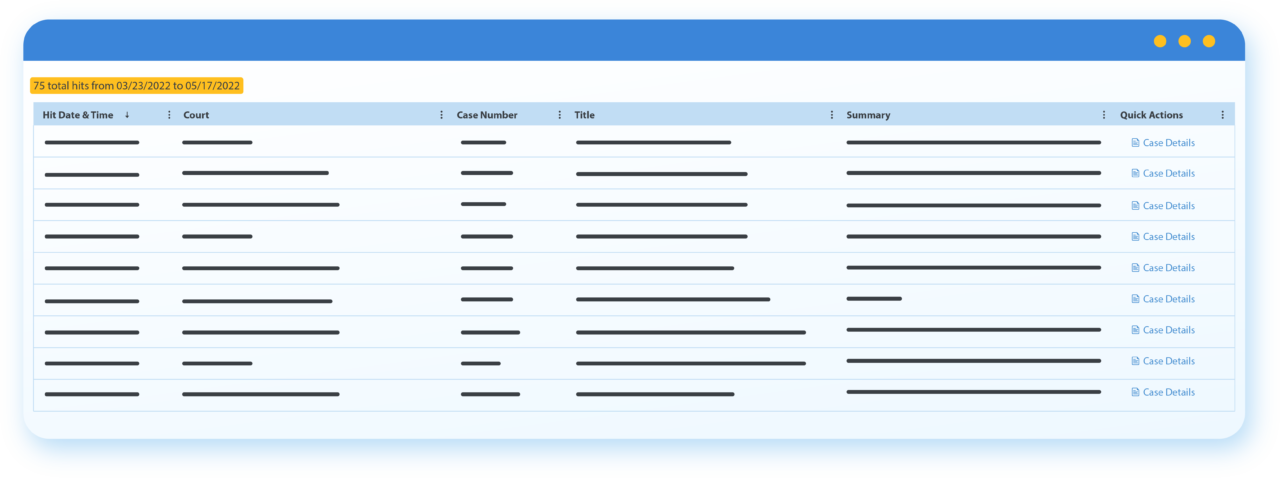Viewport: 1280px width, 478px height.
Task: Open column menu for Title
Action: click(832, 115)
